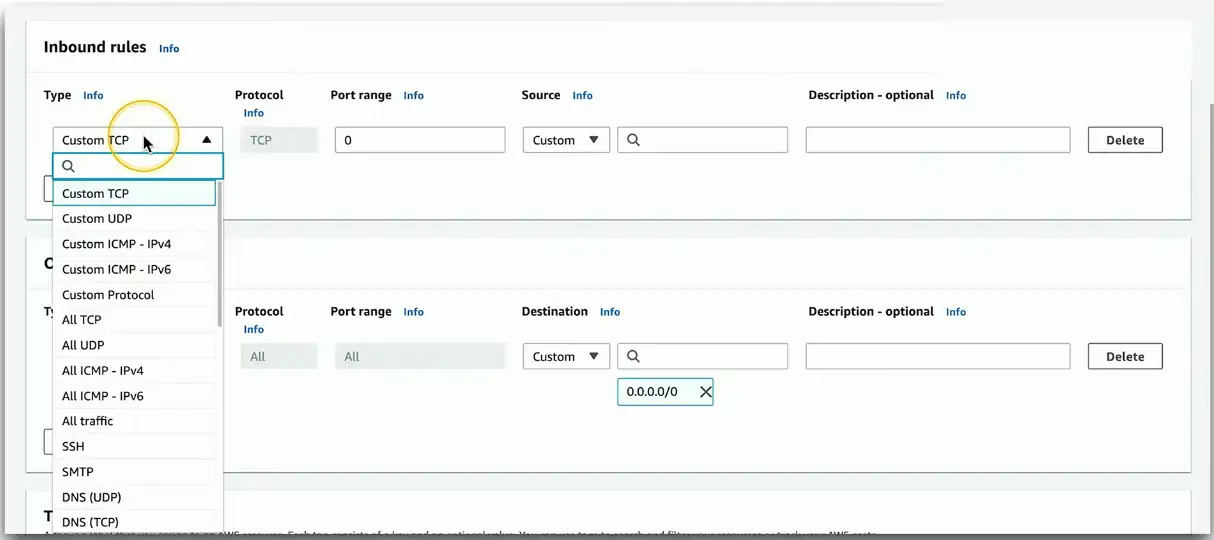Open the Info link beside Inbound rules
Image resolution: width=1214 pixels, height=540 pixels.
click(x=169, y=48)
